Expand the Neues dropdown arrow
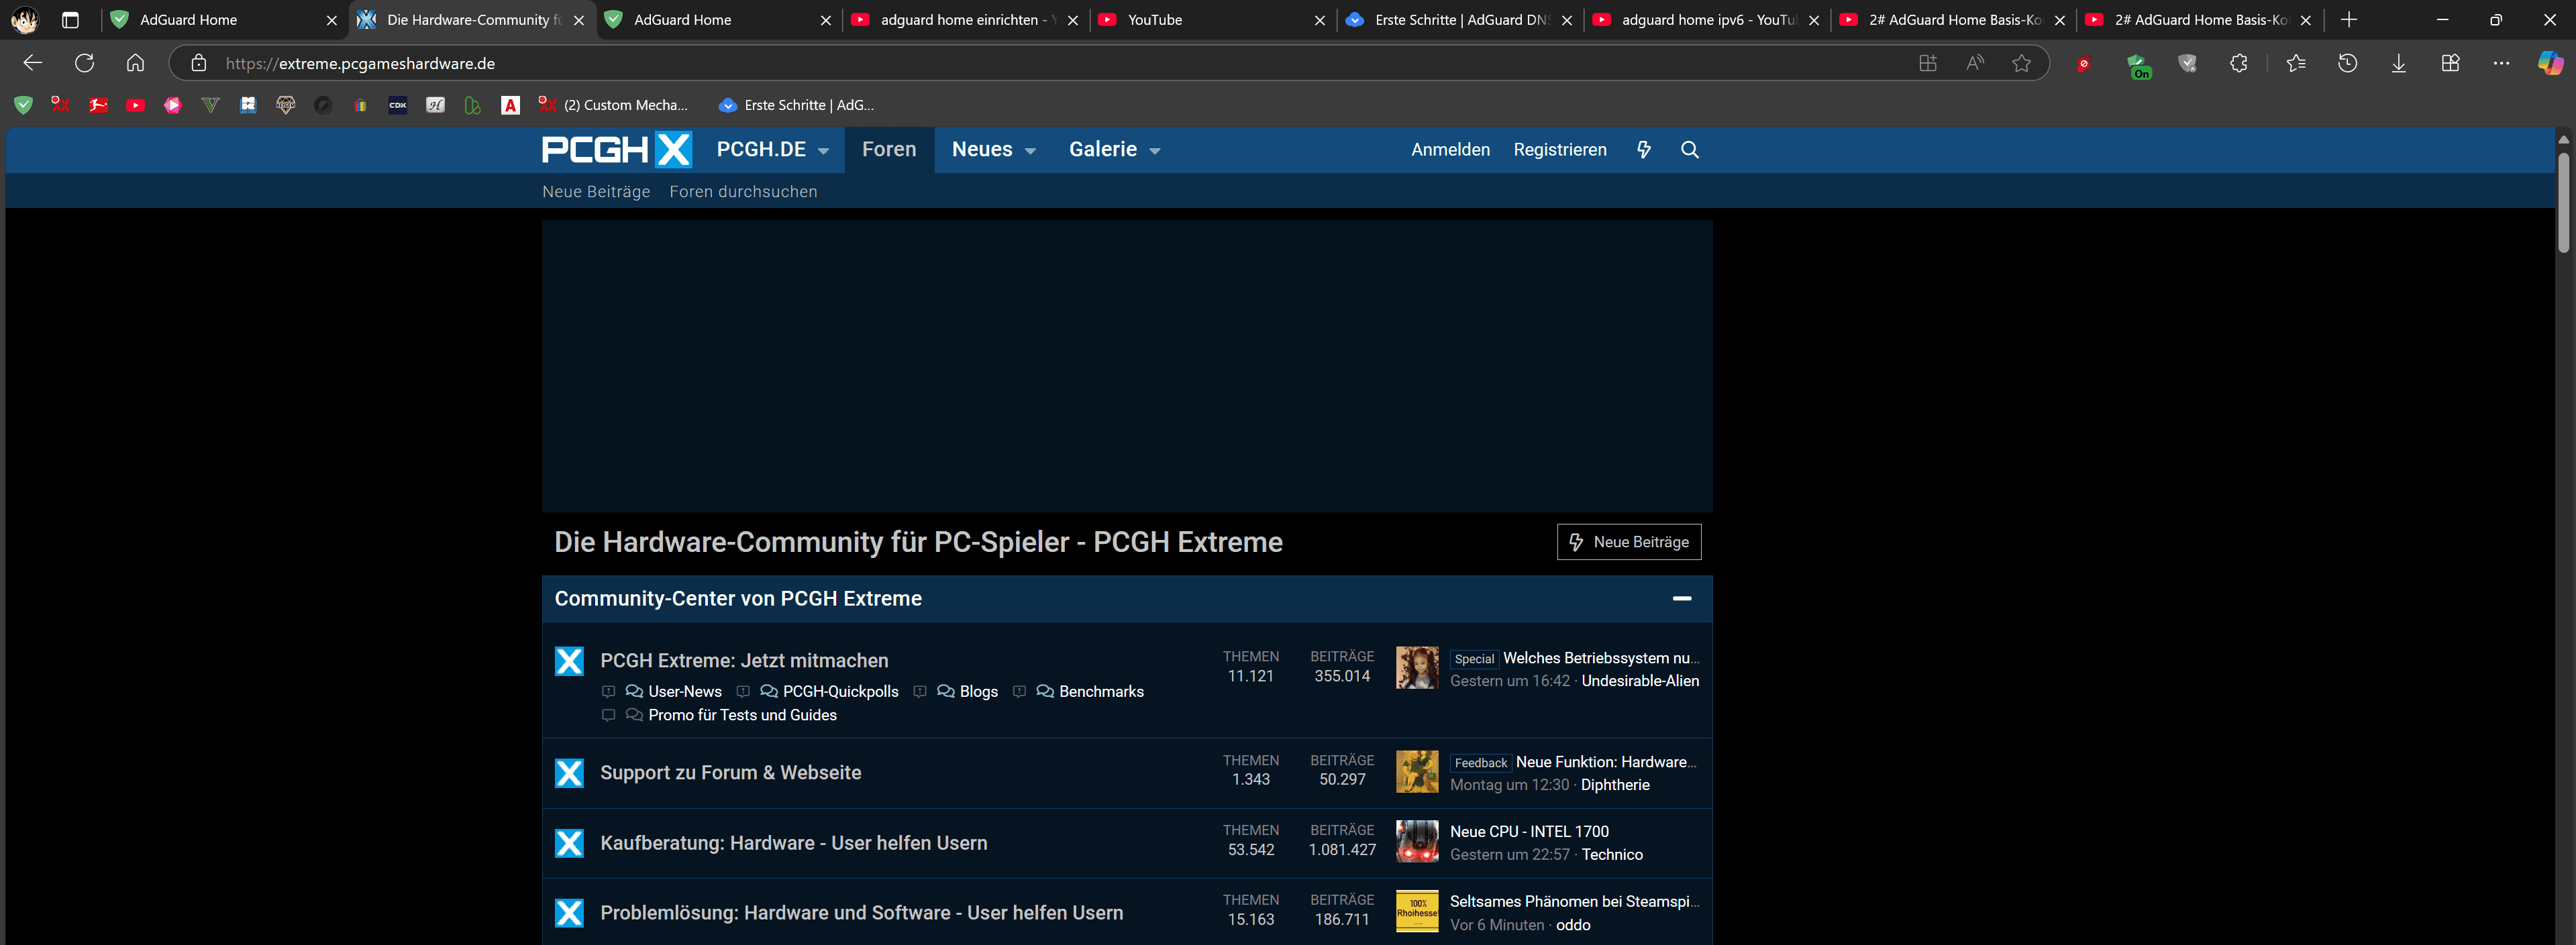2576x945 pixels. pos(1030,151)
